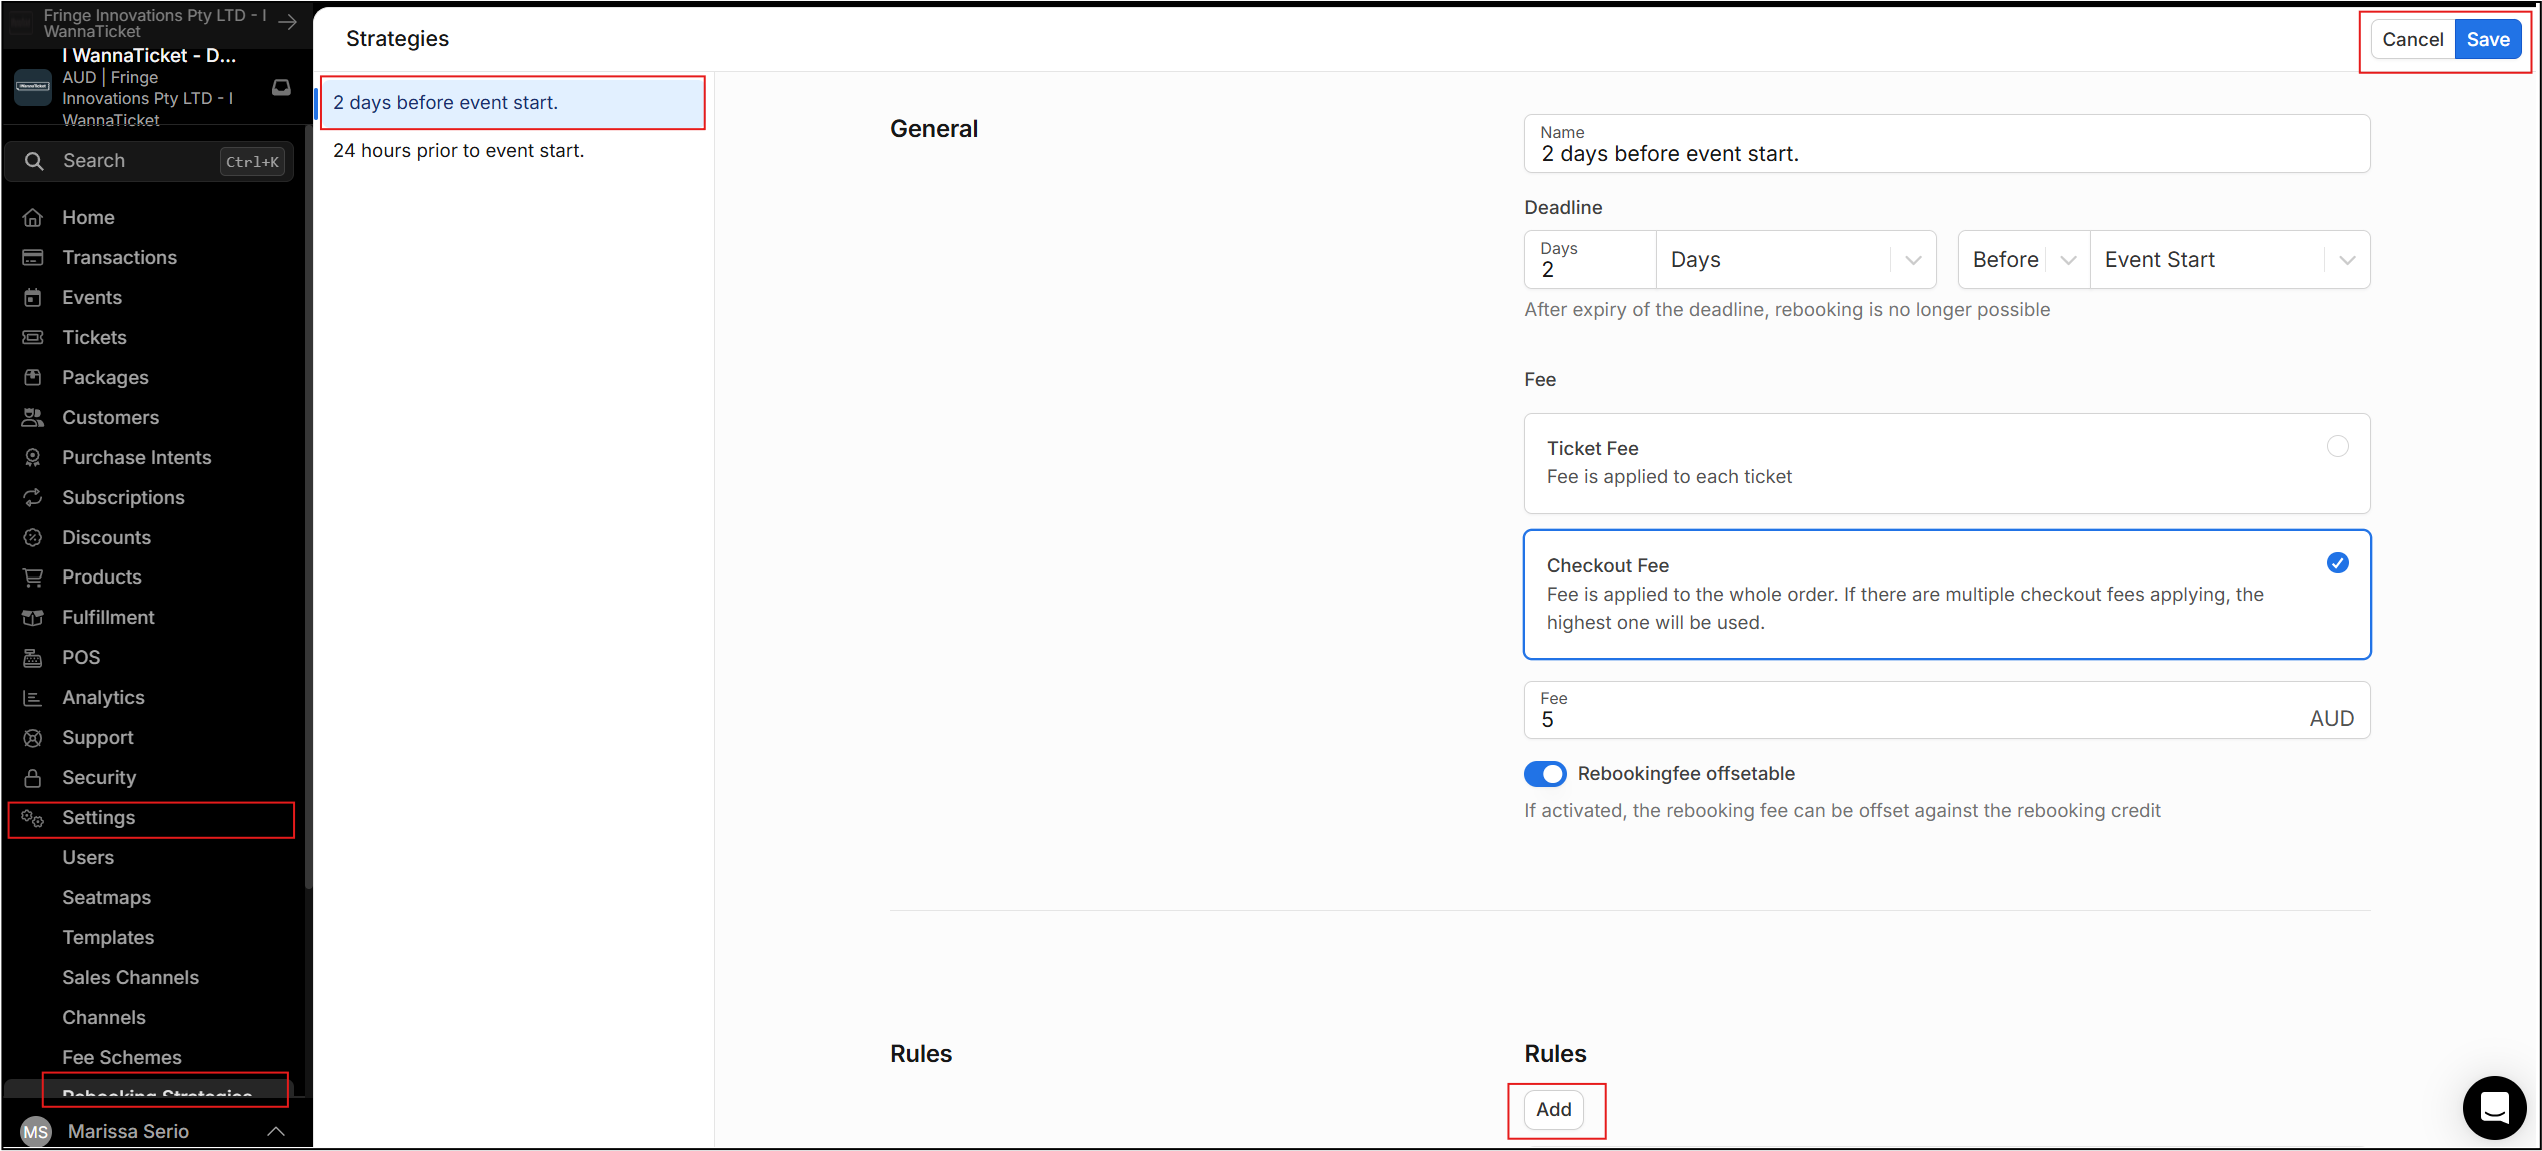The width and height of the screenshot is (2542, 1151).
Task: Click the Events calendar icon
Action: (x=33, y=298)
